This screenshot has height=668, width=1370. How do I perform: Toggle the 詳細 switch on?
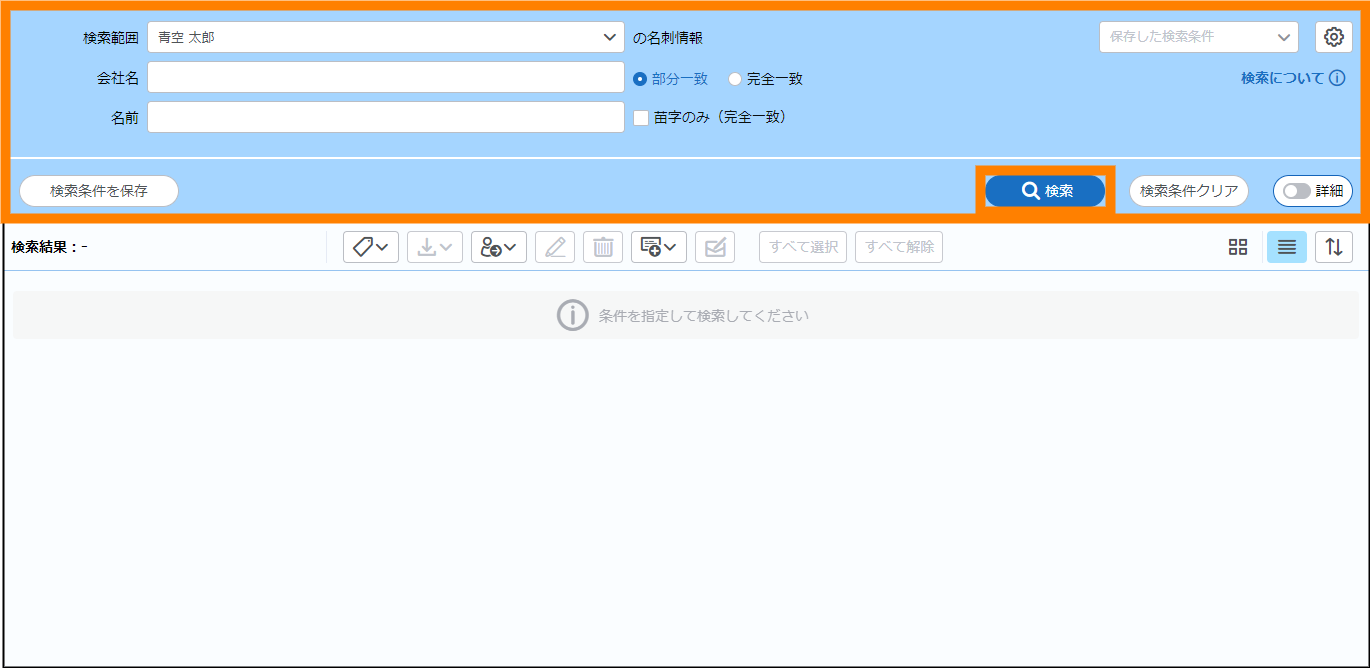point(1297,191)
